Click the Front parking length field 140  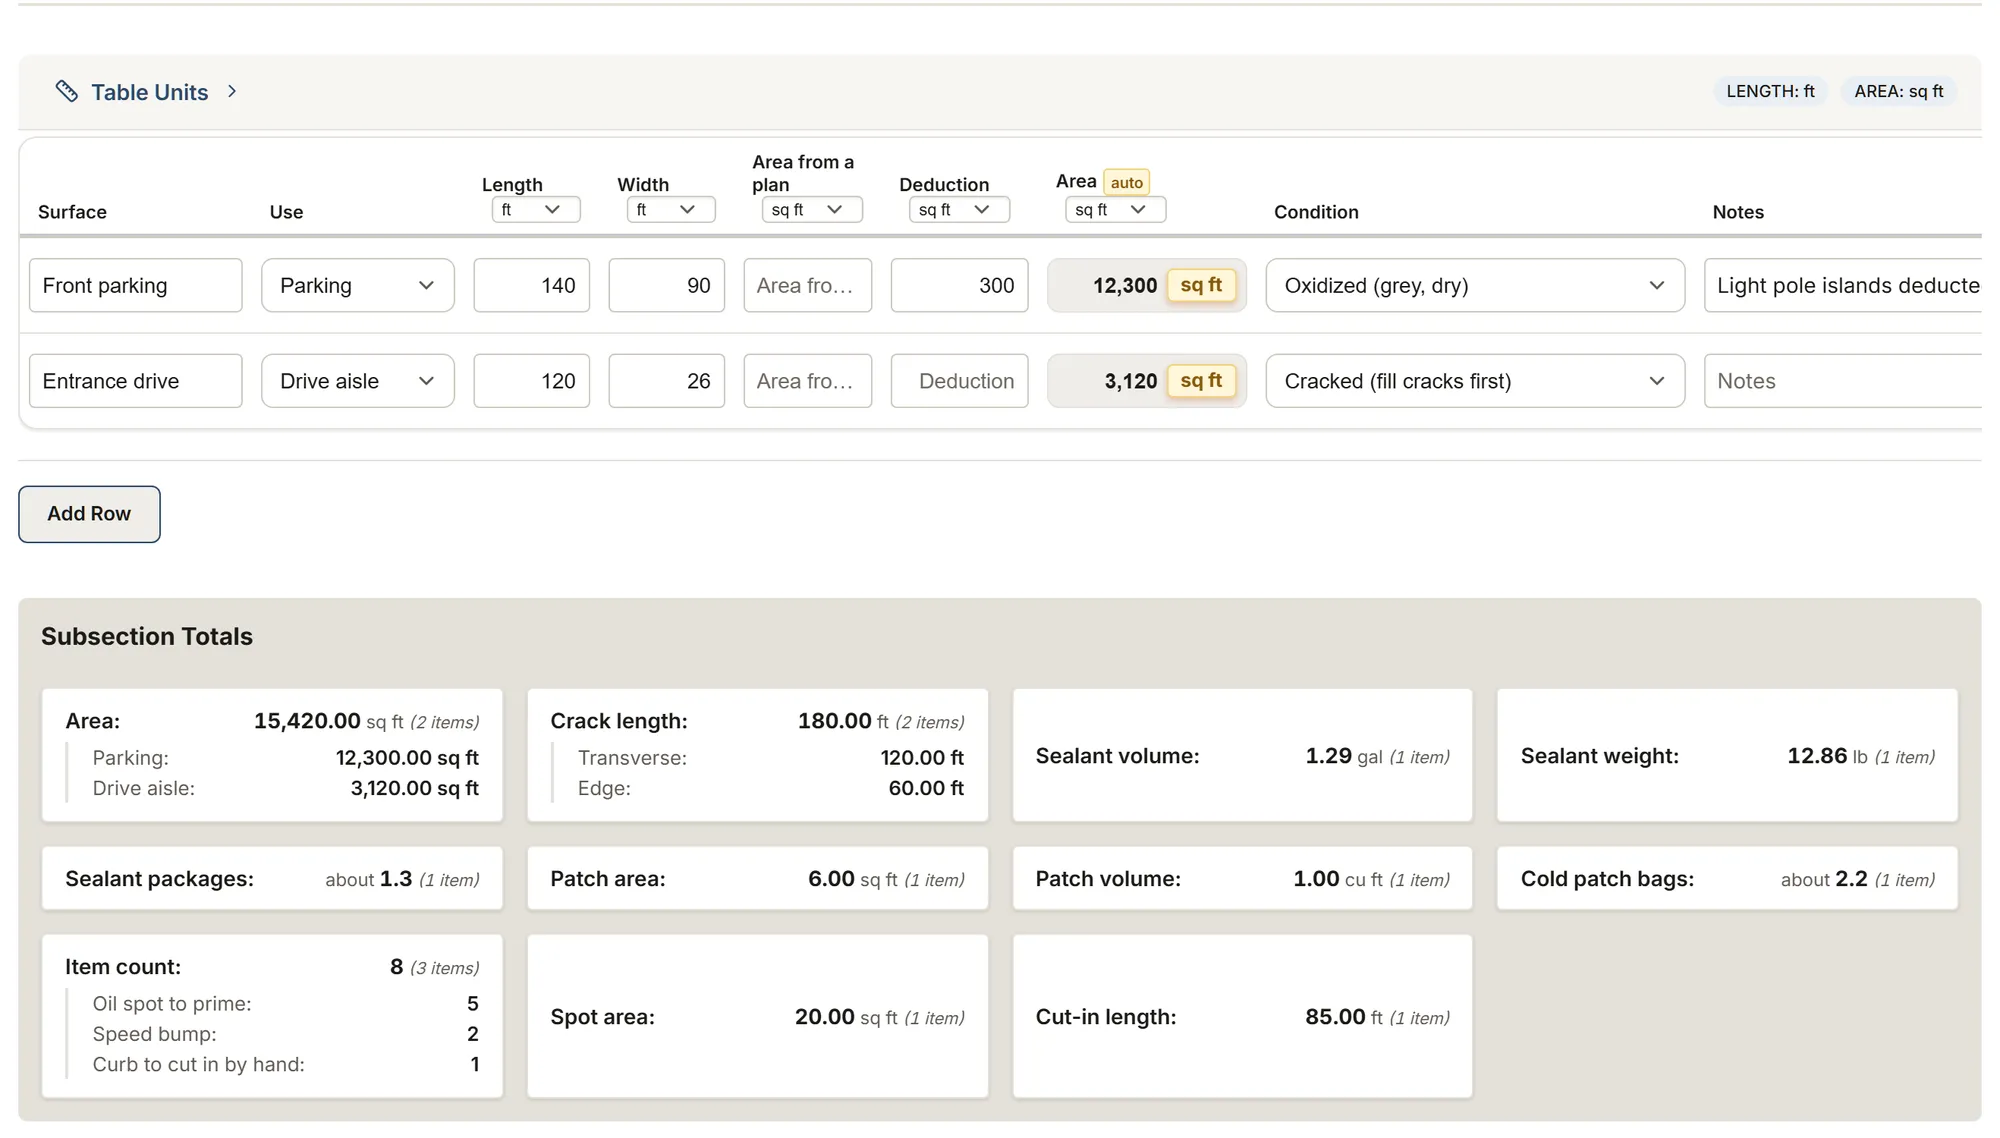tap(532, 285)
